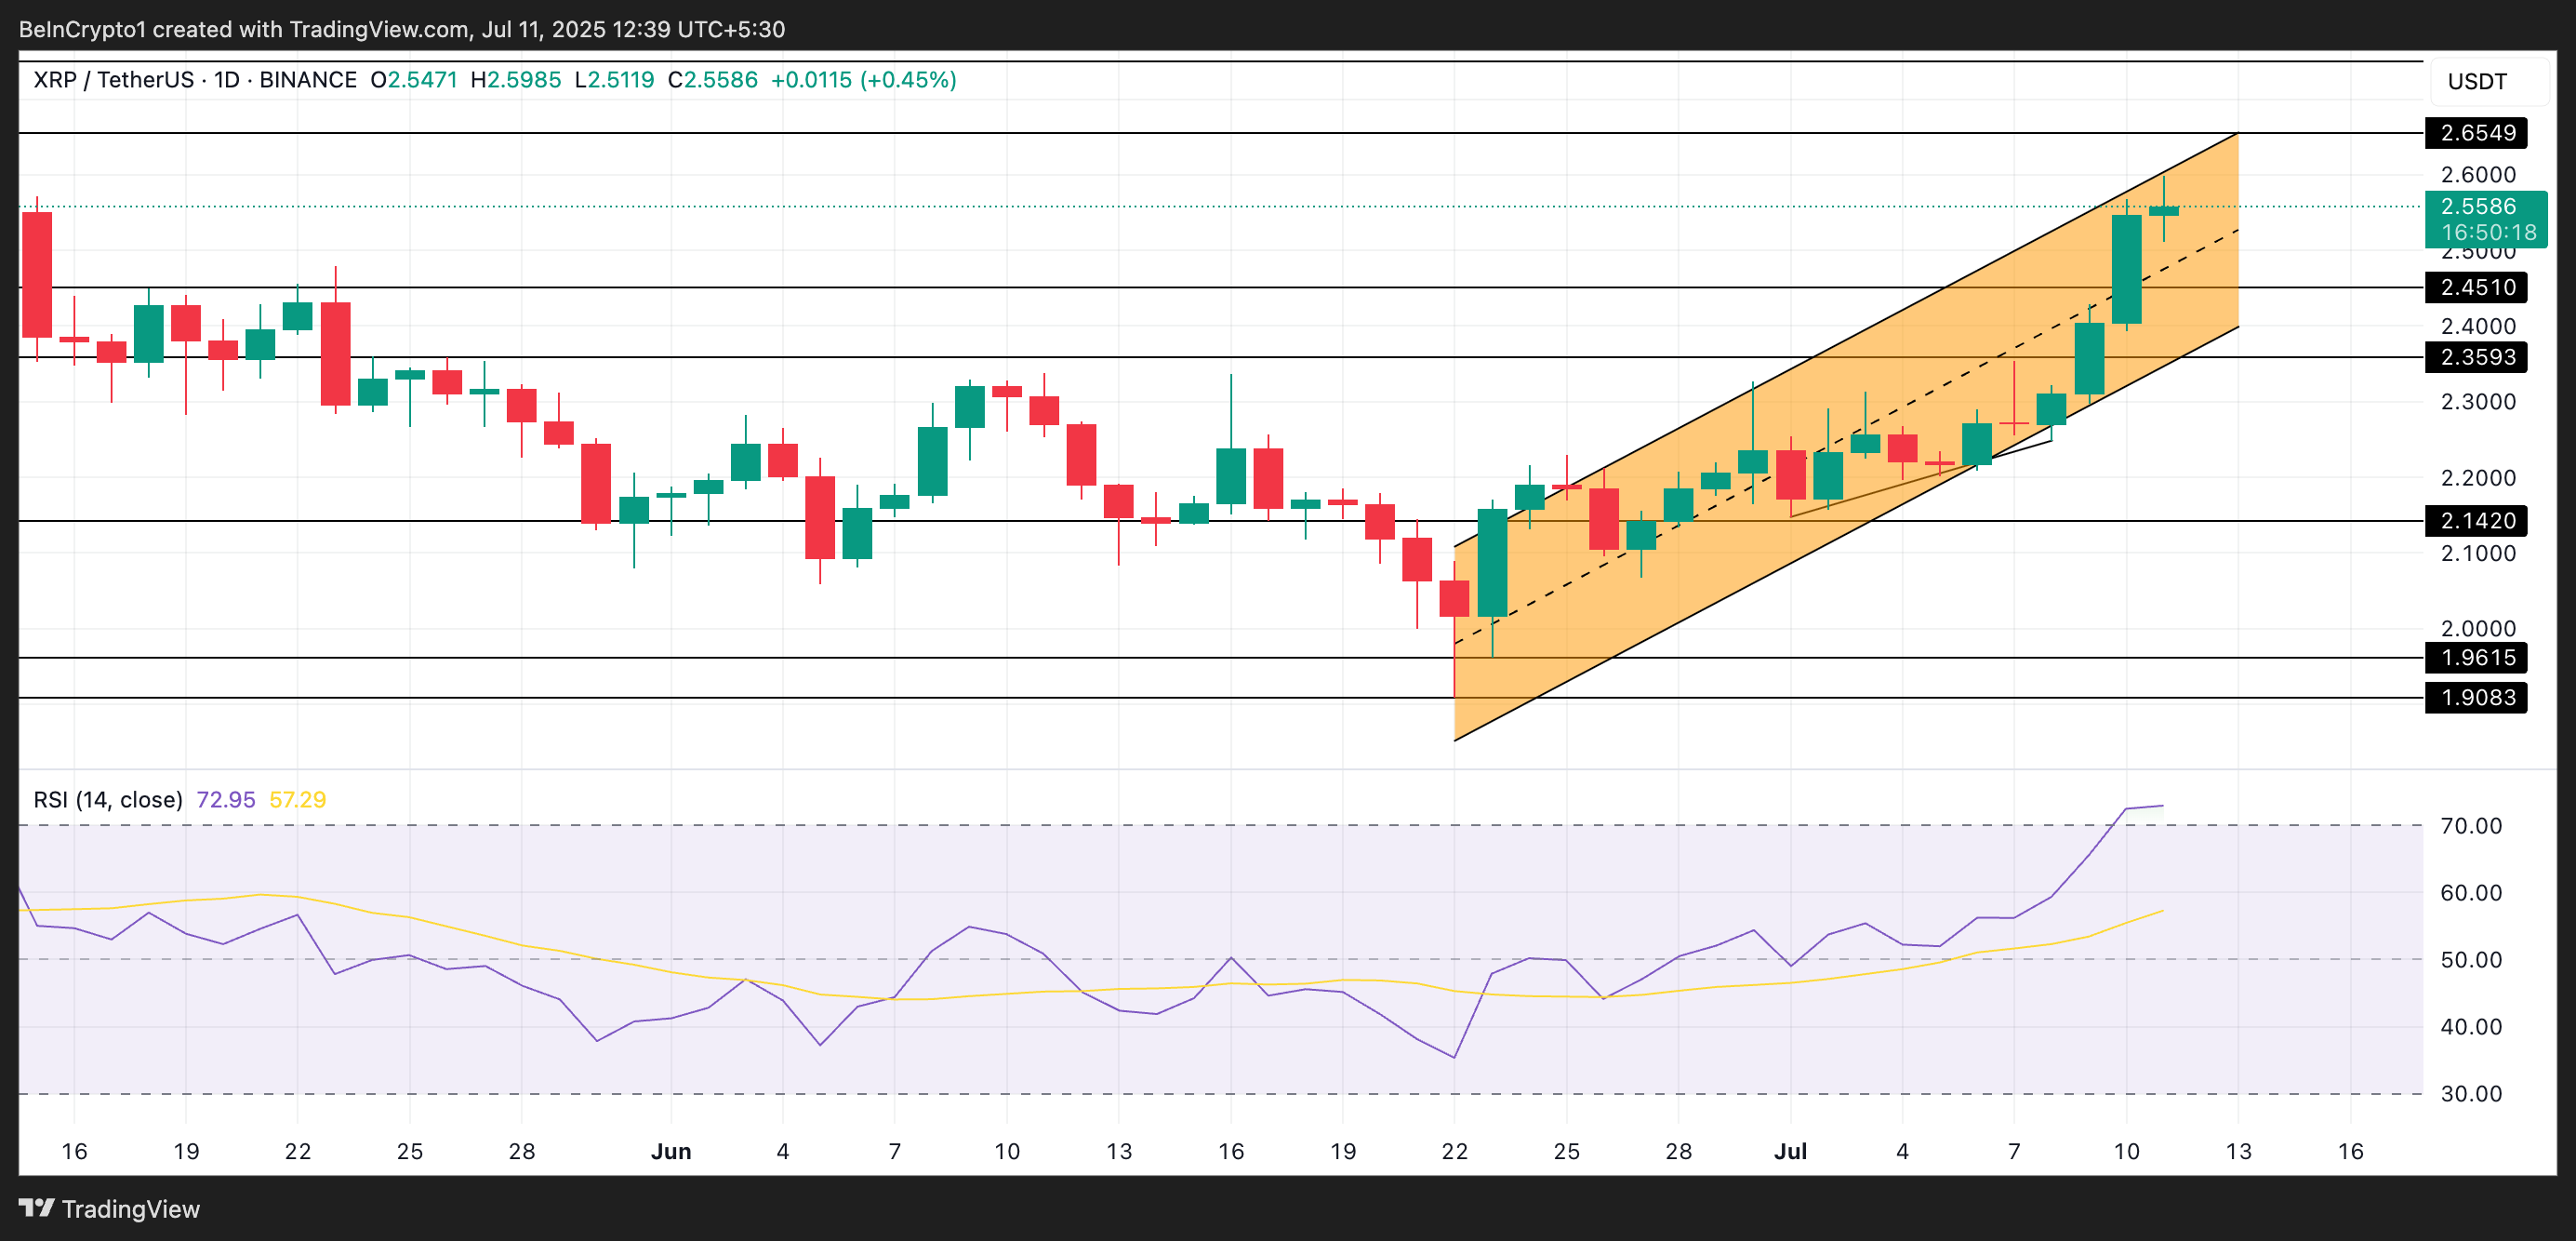This screenshot has height=1241, width=2576.
Task: Click the 30.00 RSI oversold axis label
Action: [x=2470, y=1094]
